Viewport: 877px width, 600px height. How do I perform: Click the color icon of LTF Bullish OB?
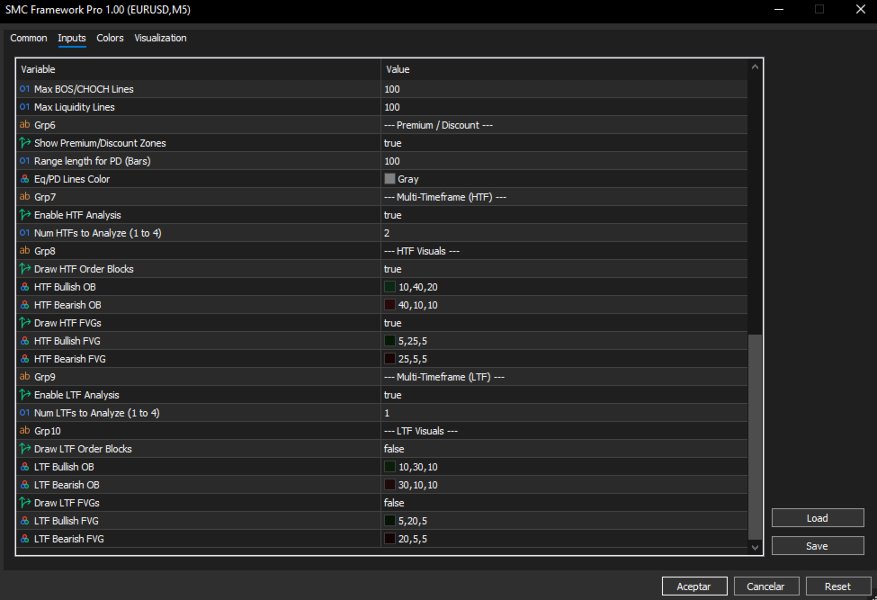[x=25, y=467]
